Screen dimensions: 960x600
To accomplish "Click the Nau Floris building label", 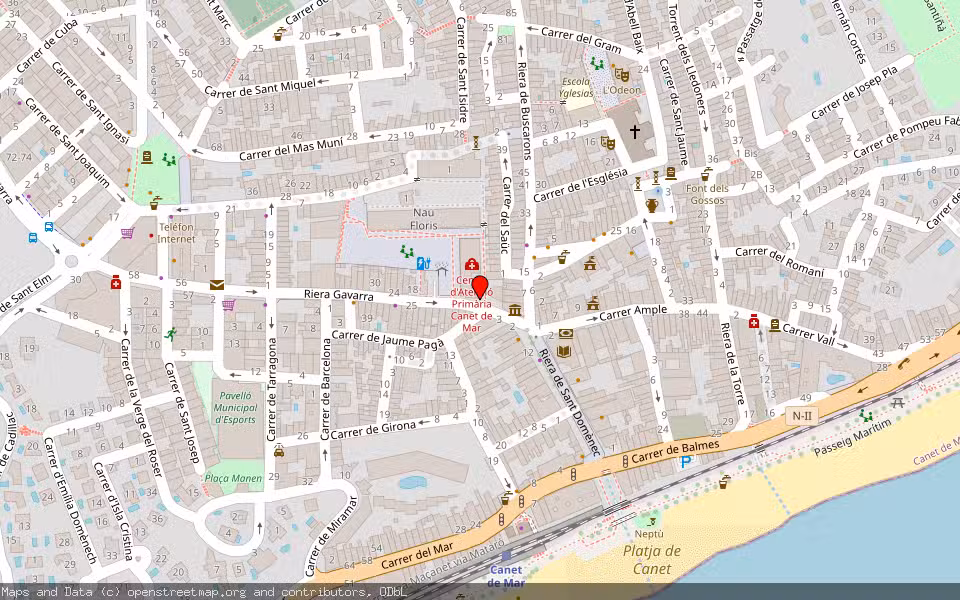I will [424, 219].
